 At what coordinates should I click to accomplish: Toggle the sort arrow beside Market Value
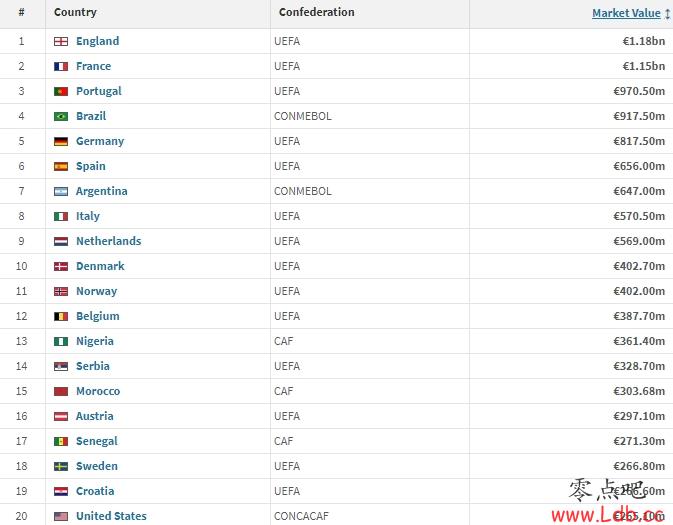coord(667,14)
